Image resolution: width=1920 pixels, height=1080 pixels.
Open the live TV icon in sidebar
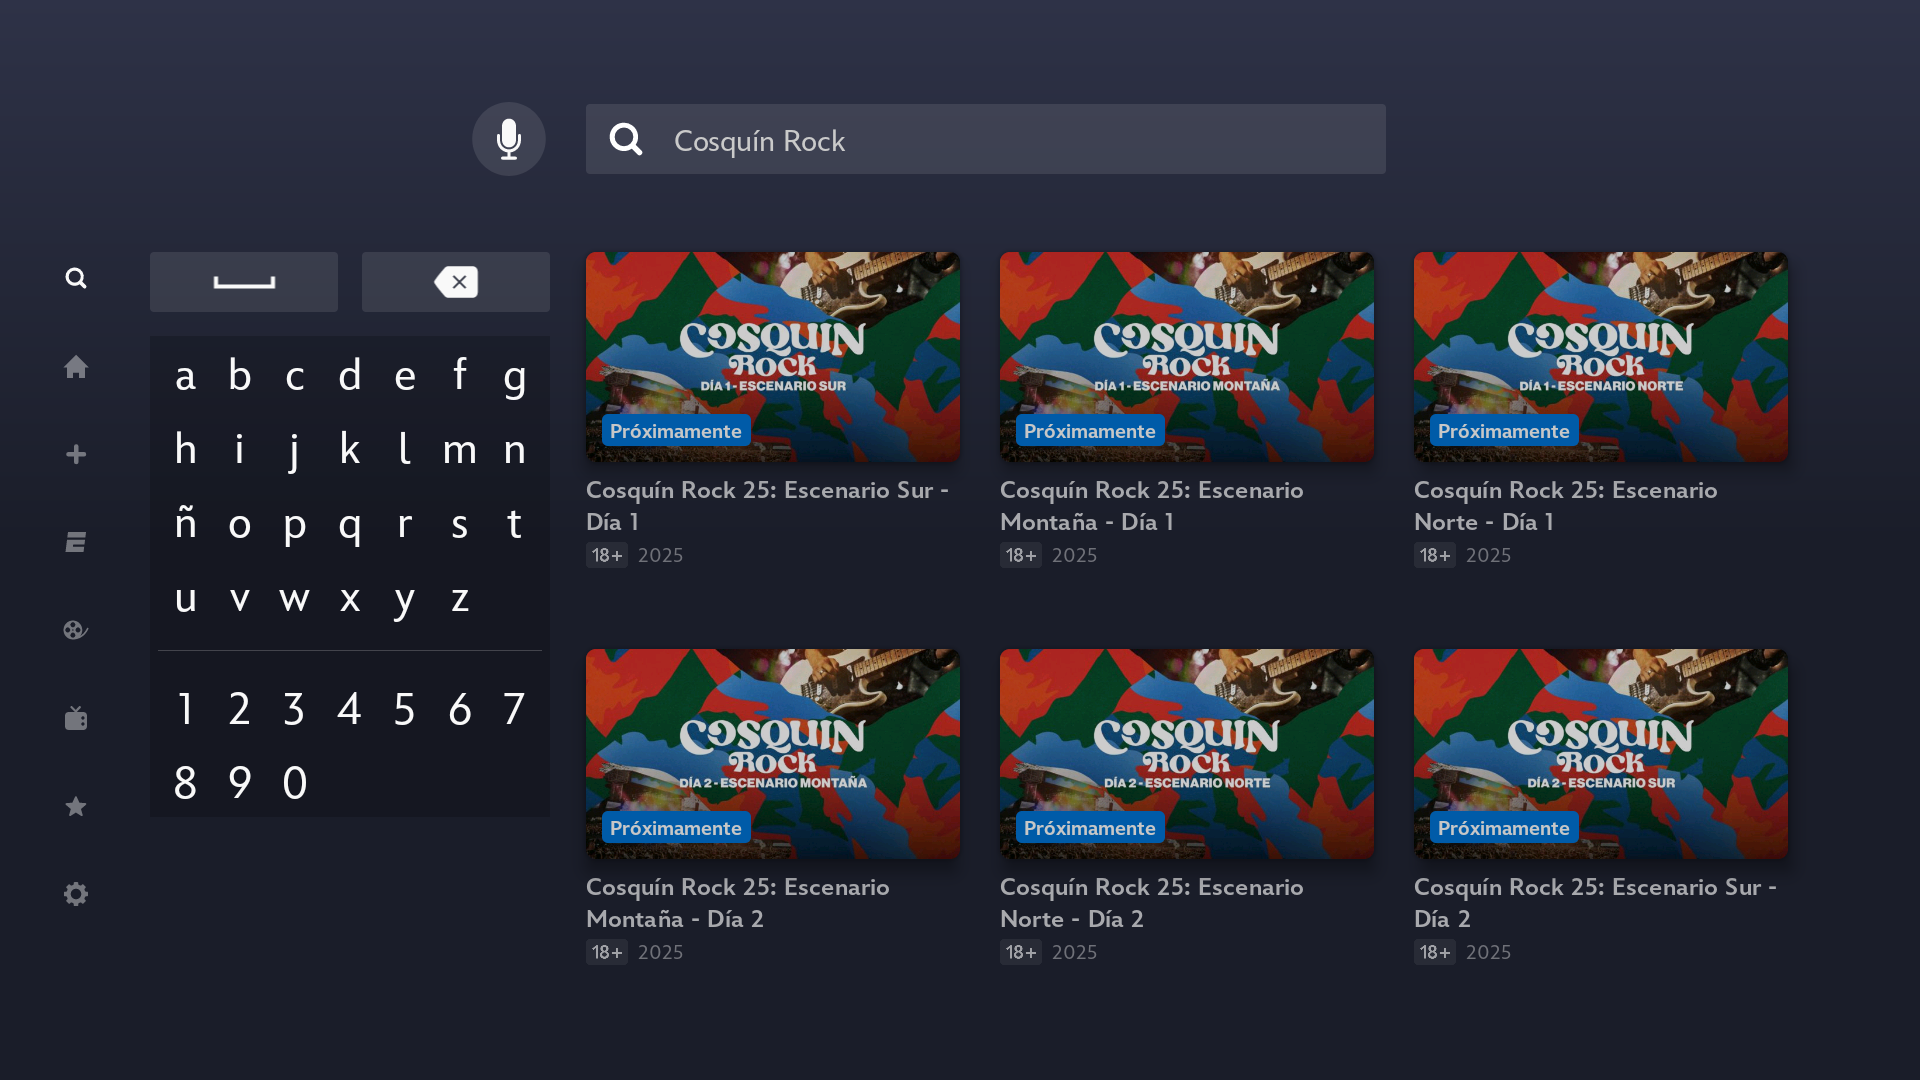click(x=76, y=718)
